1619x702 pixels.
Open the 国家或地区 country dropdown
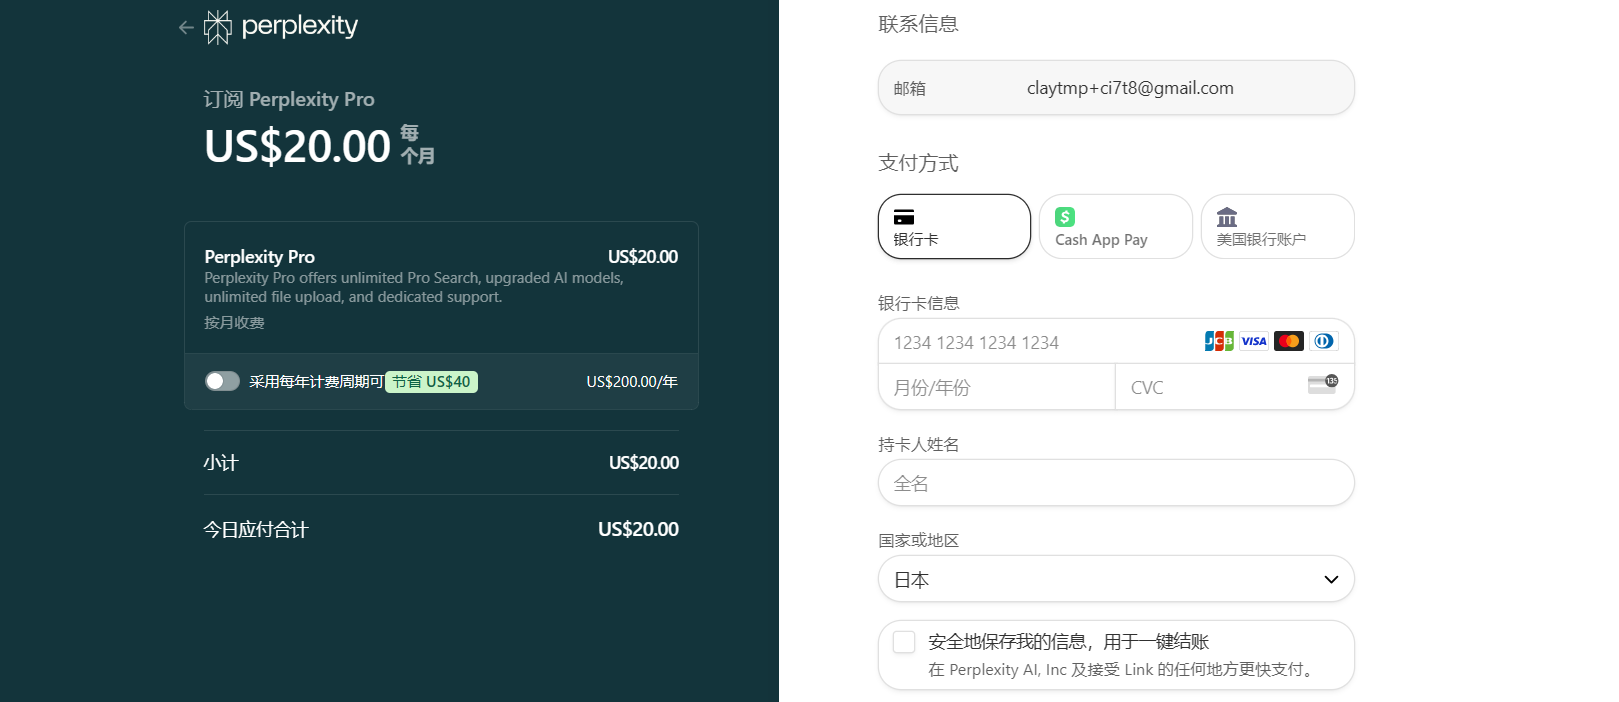1116,579
